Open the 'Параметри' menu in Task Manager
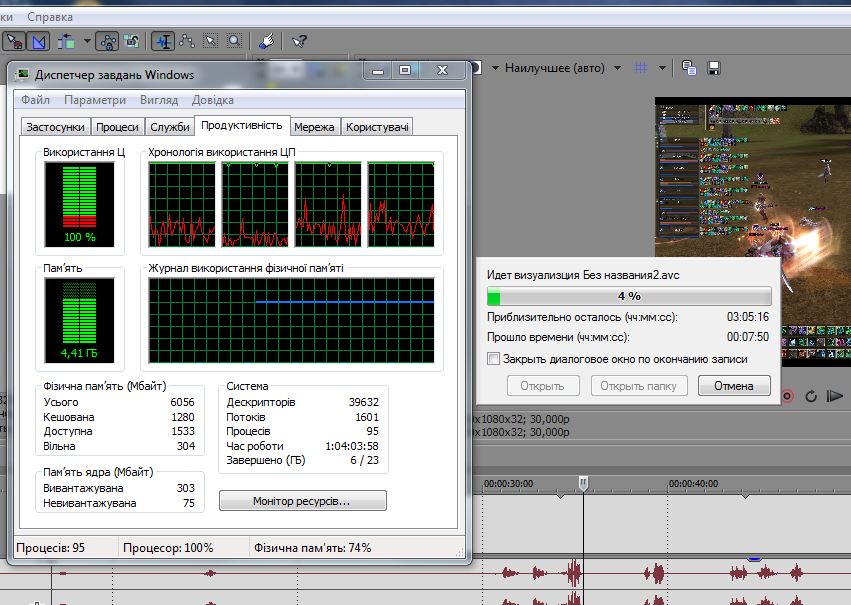This screenshot has width=851, height=605. (95, 100)
